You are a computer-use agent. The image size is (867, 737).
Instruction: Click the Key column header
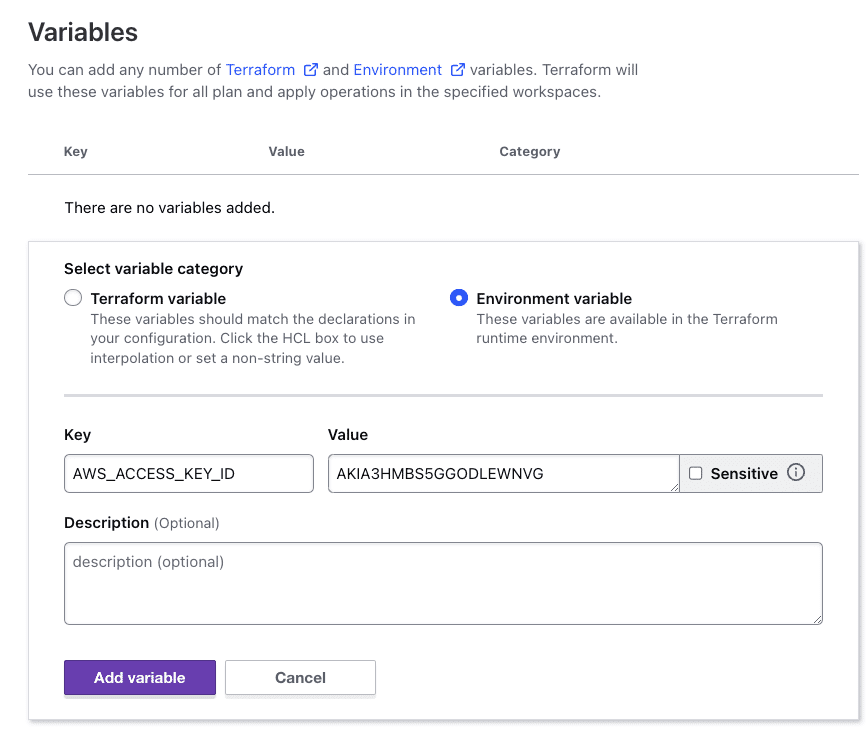(x=76, y=151)
